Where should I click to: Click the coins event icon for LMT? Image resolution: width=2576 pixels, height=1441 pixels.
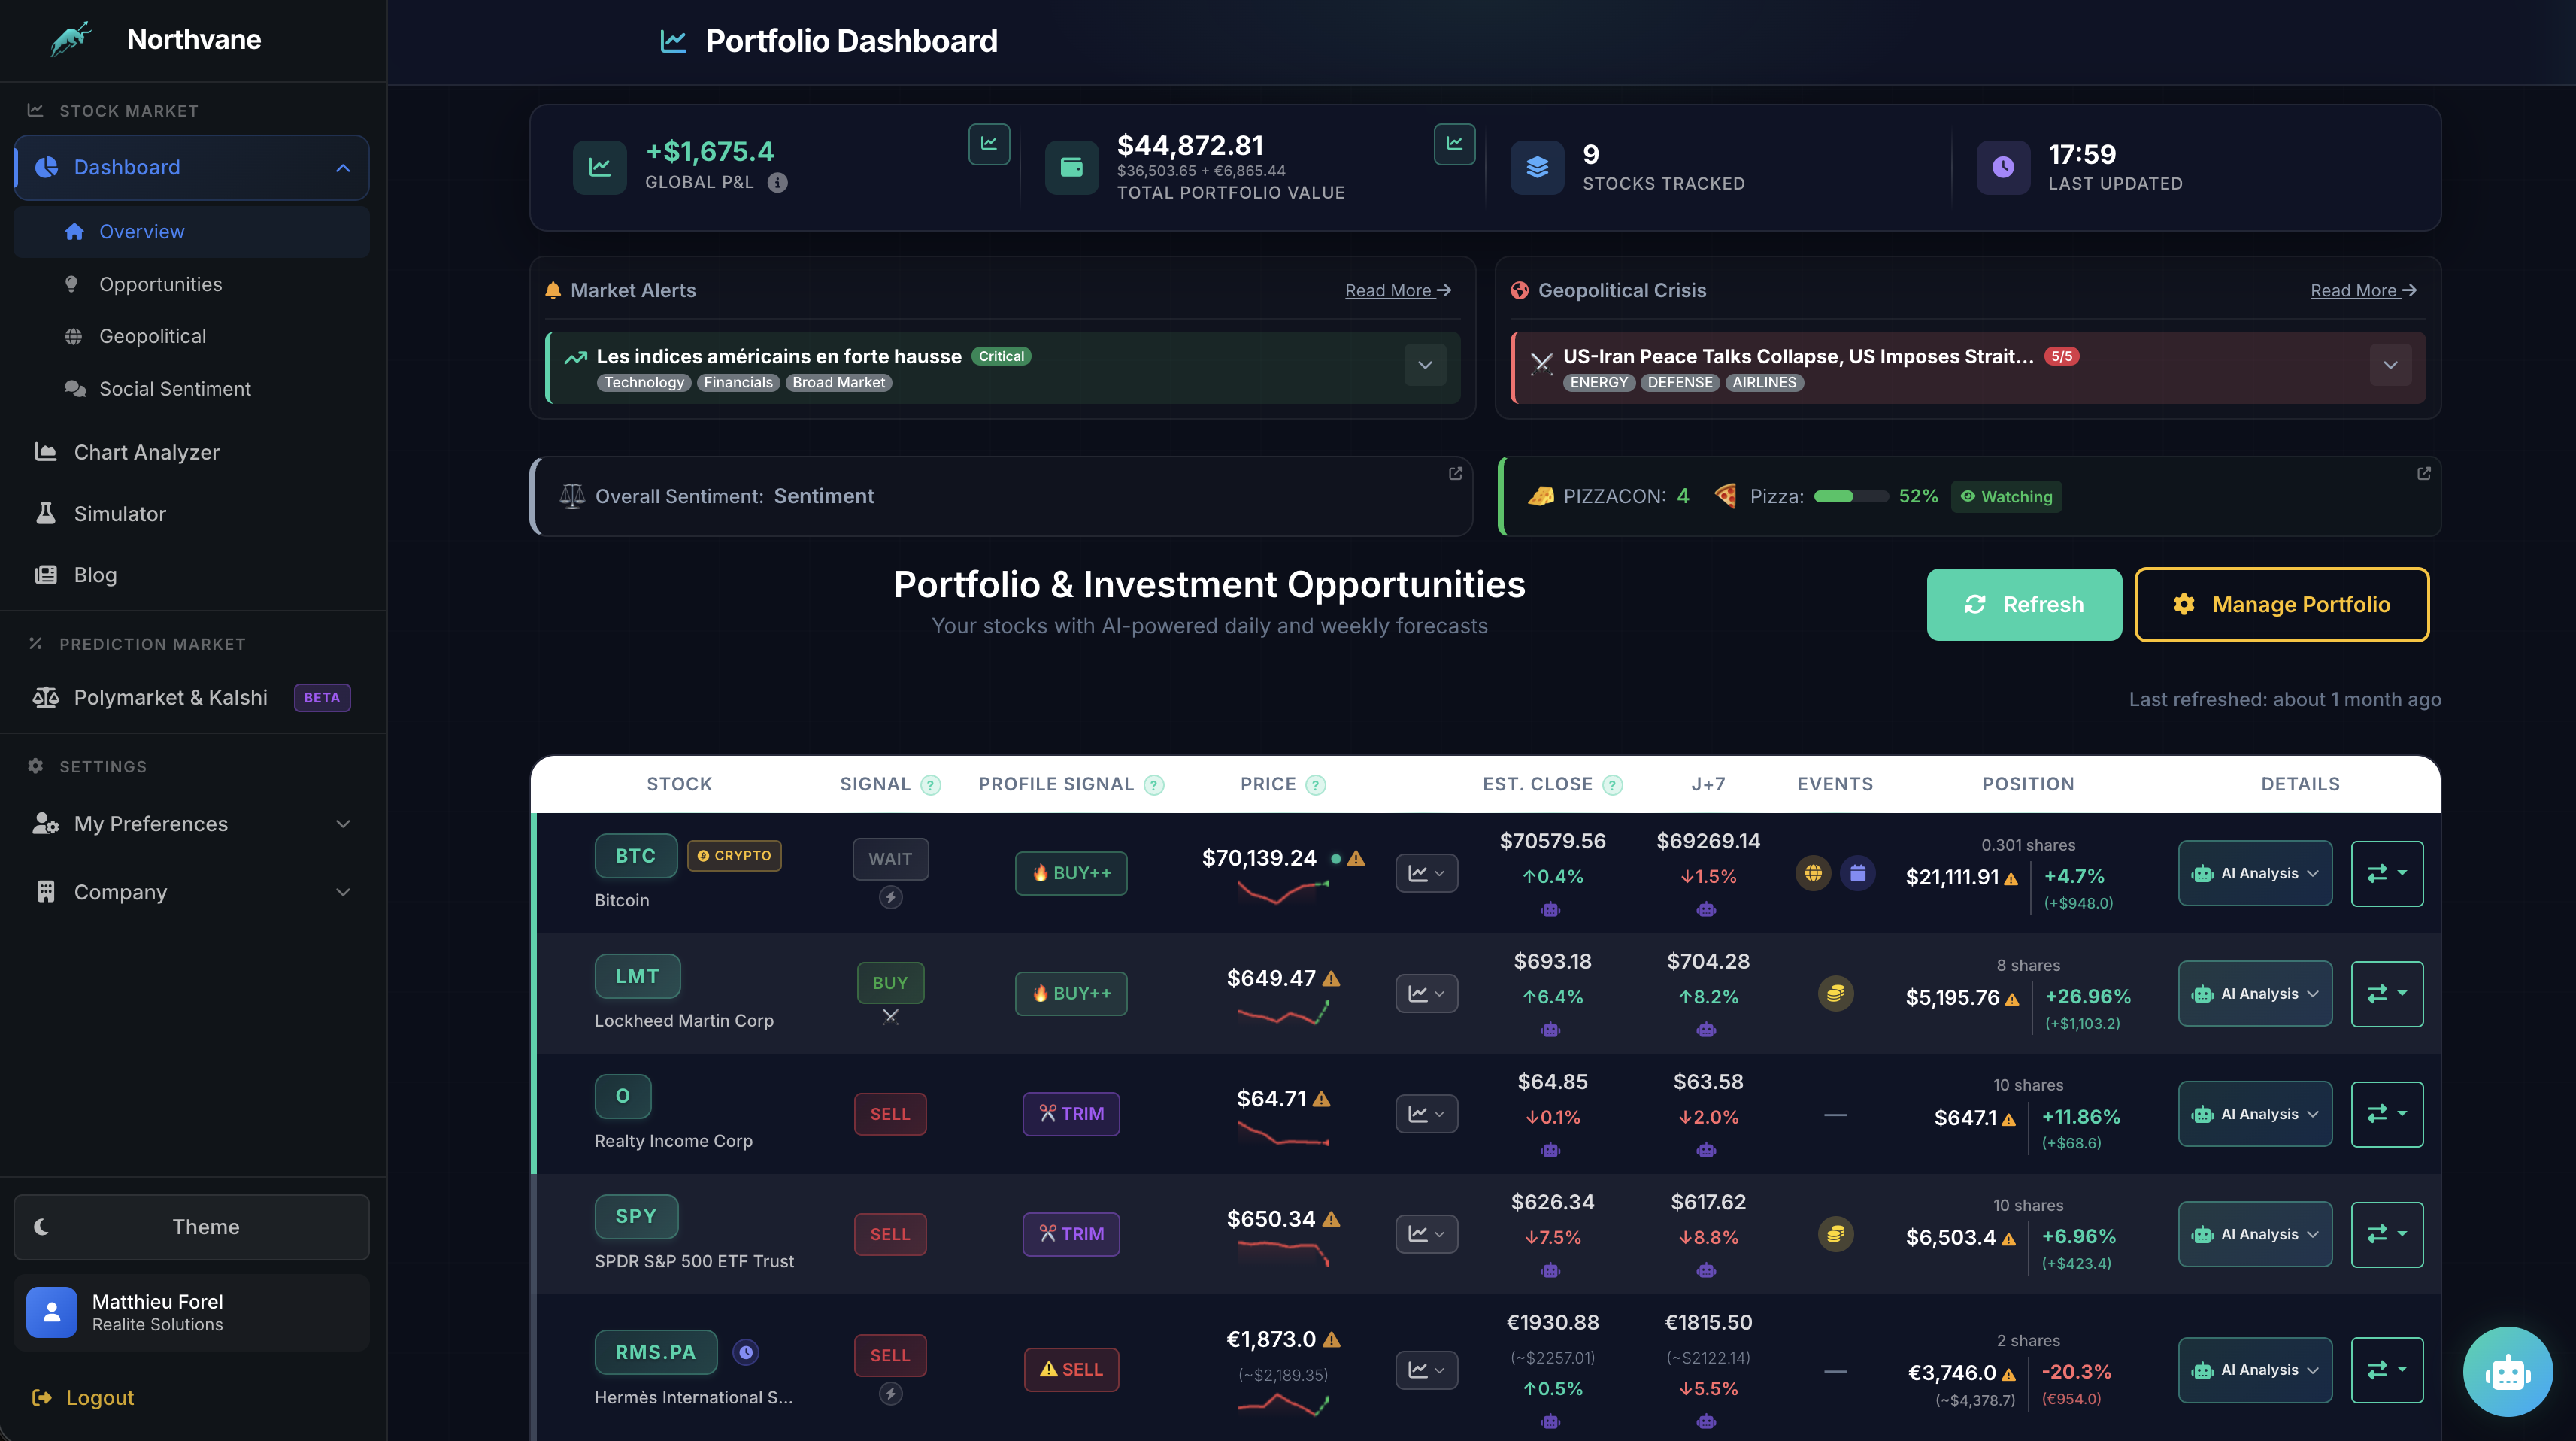coord(1835,994)
